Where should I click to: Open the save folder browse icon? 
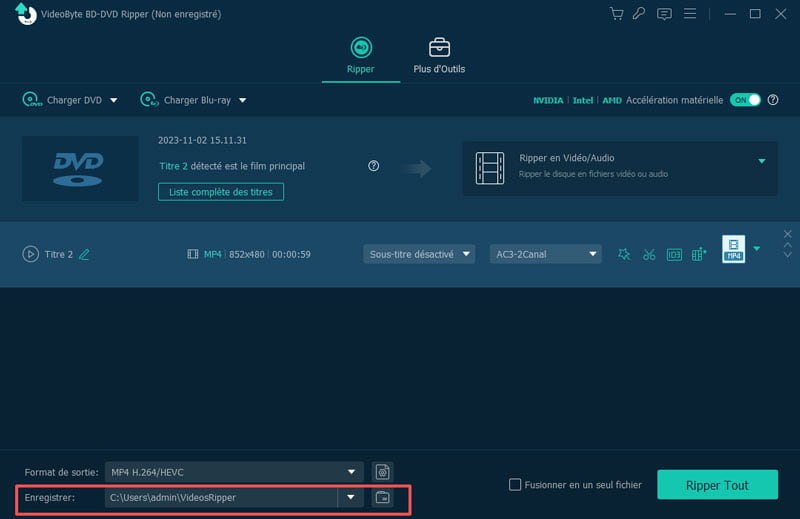(381, 497)
